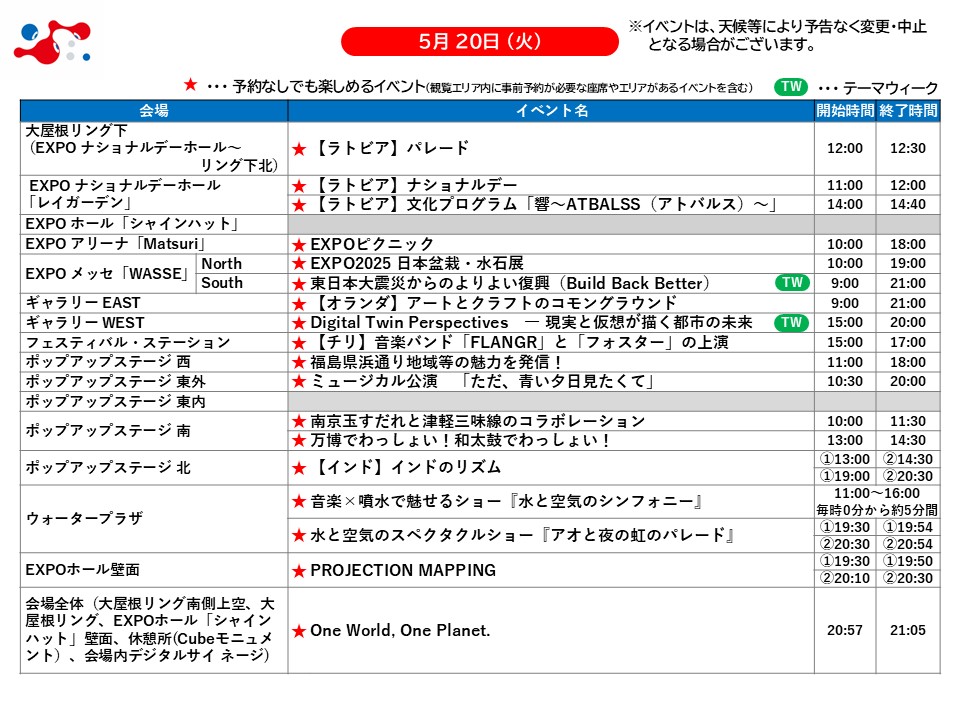Click the 東日本大震災からのよりよい復興 event name
This screenshot has height=720, width=960.
point(509,283)
